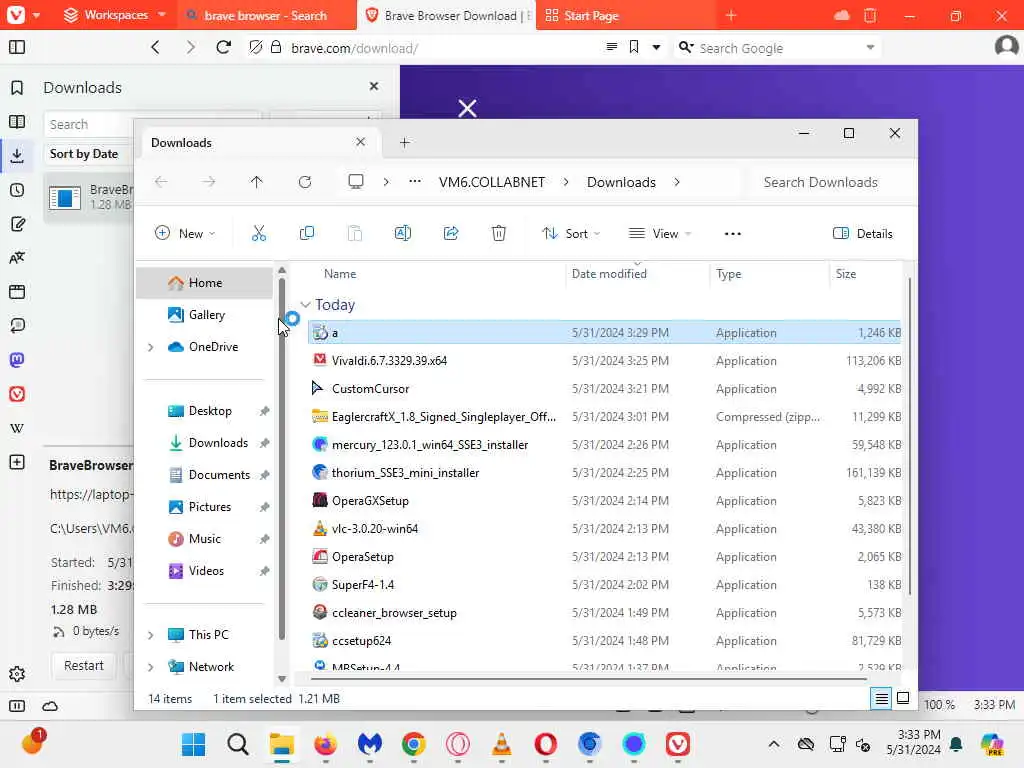This screenshot has height=768, width=1024.
Task: Click the Delete trash icon in Explorer toolbar
Action: (x=499, y=233)
